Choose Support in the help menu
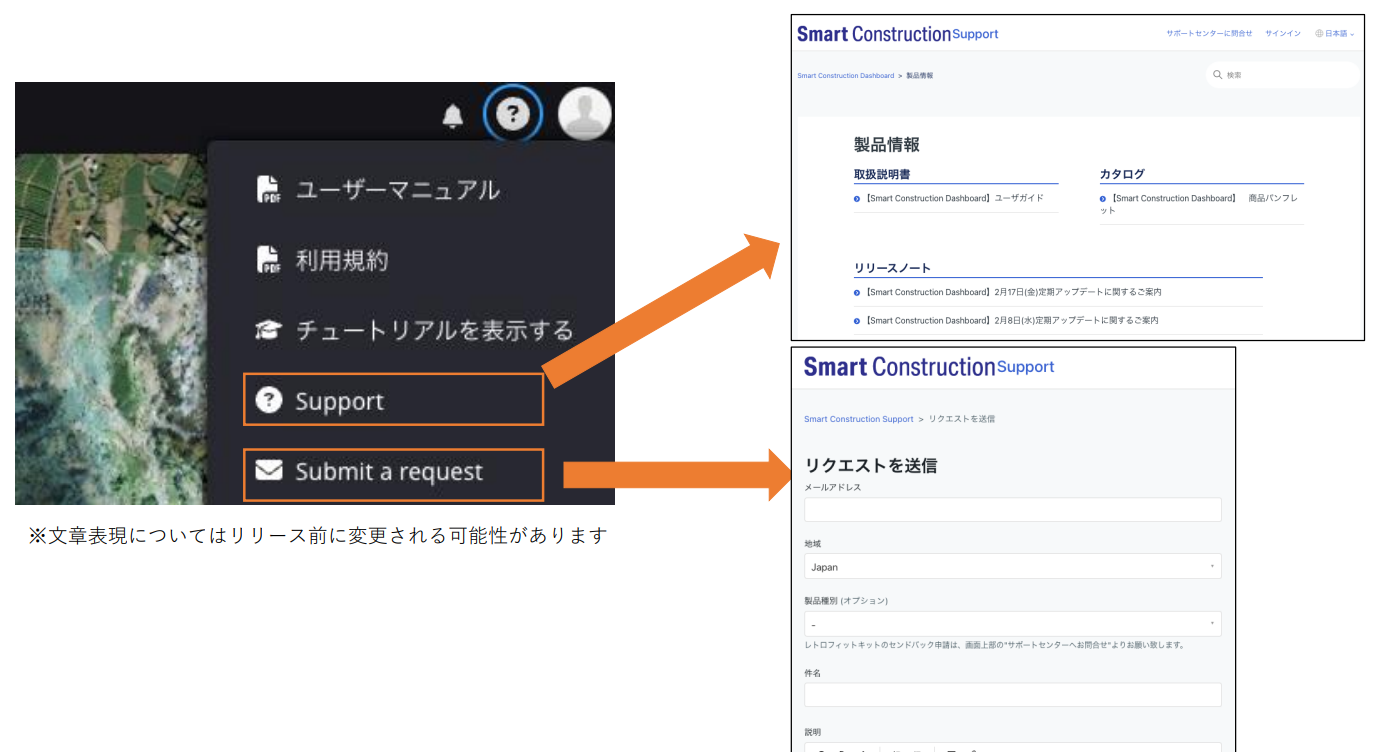 click(393, 400)
